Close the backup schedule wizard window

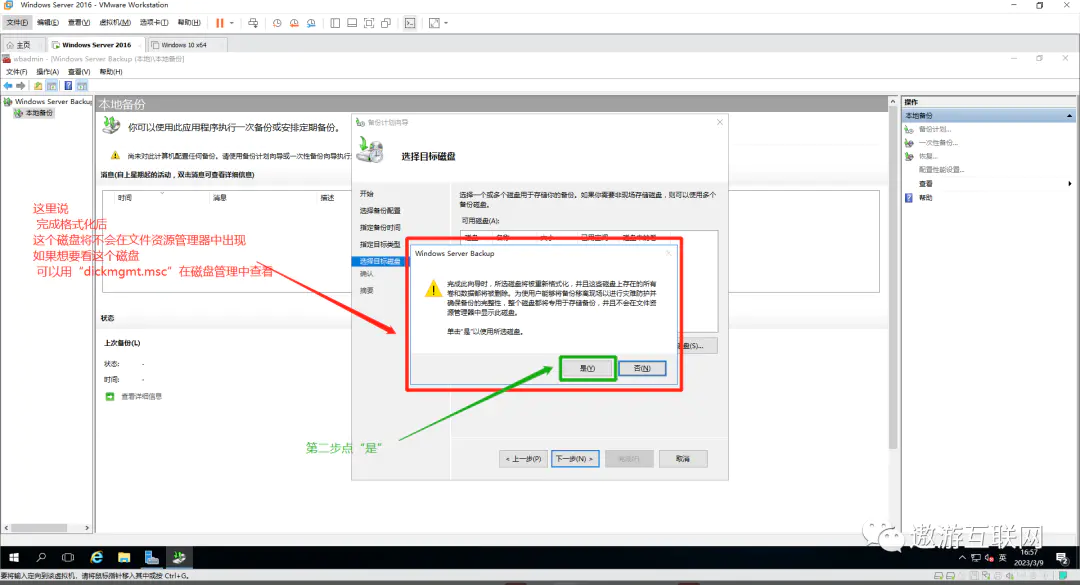coord(720,122)
